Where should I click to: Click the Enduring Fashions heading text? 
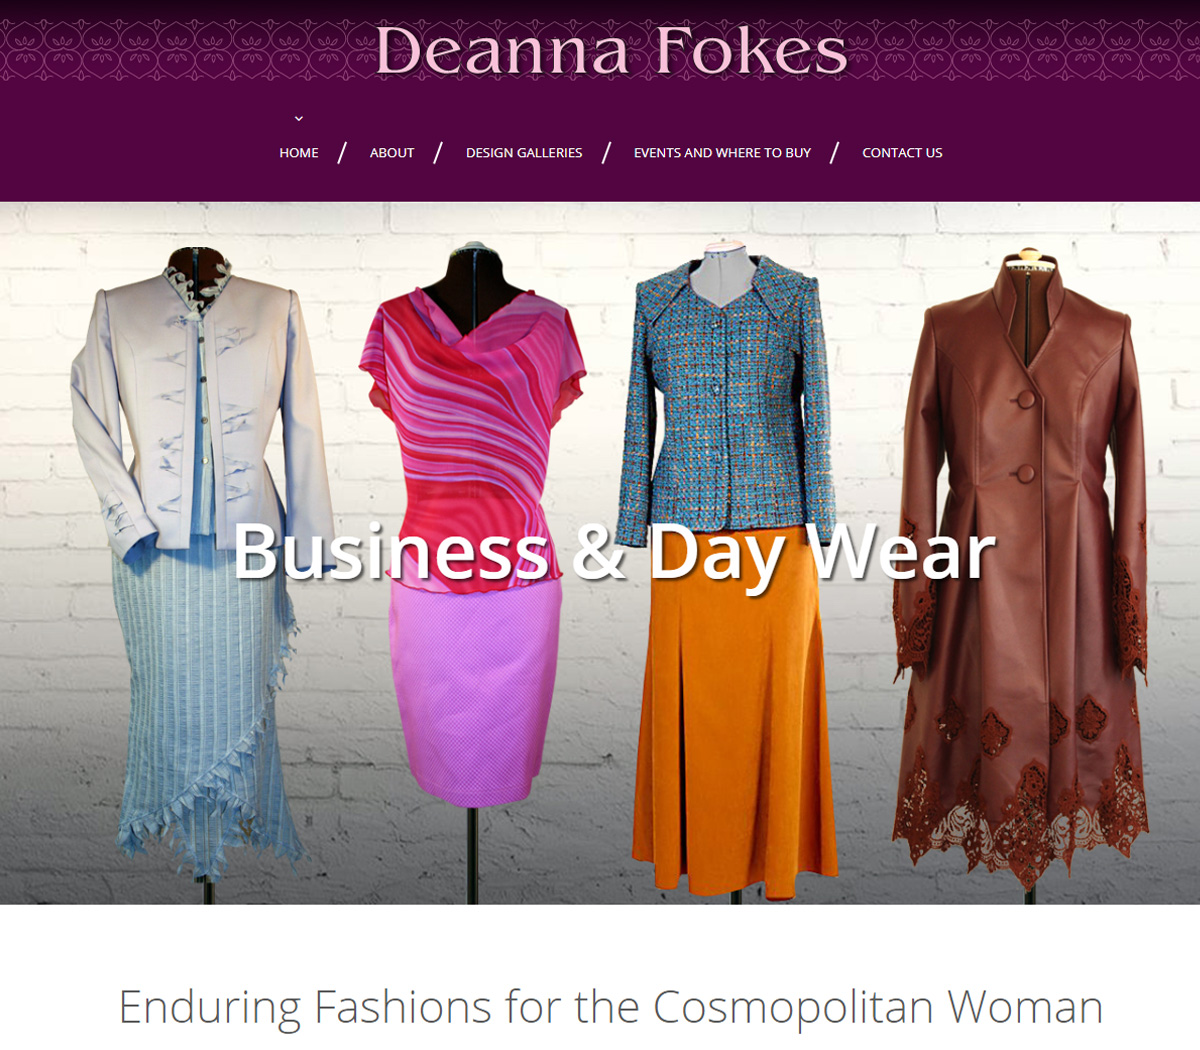click(x=610, y=1006)
